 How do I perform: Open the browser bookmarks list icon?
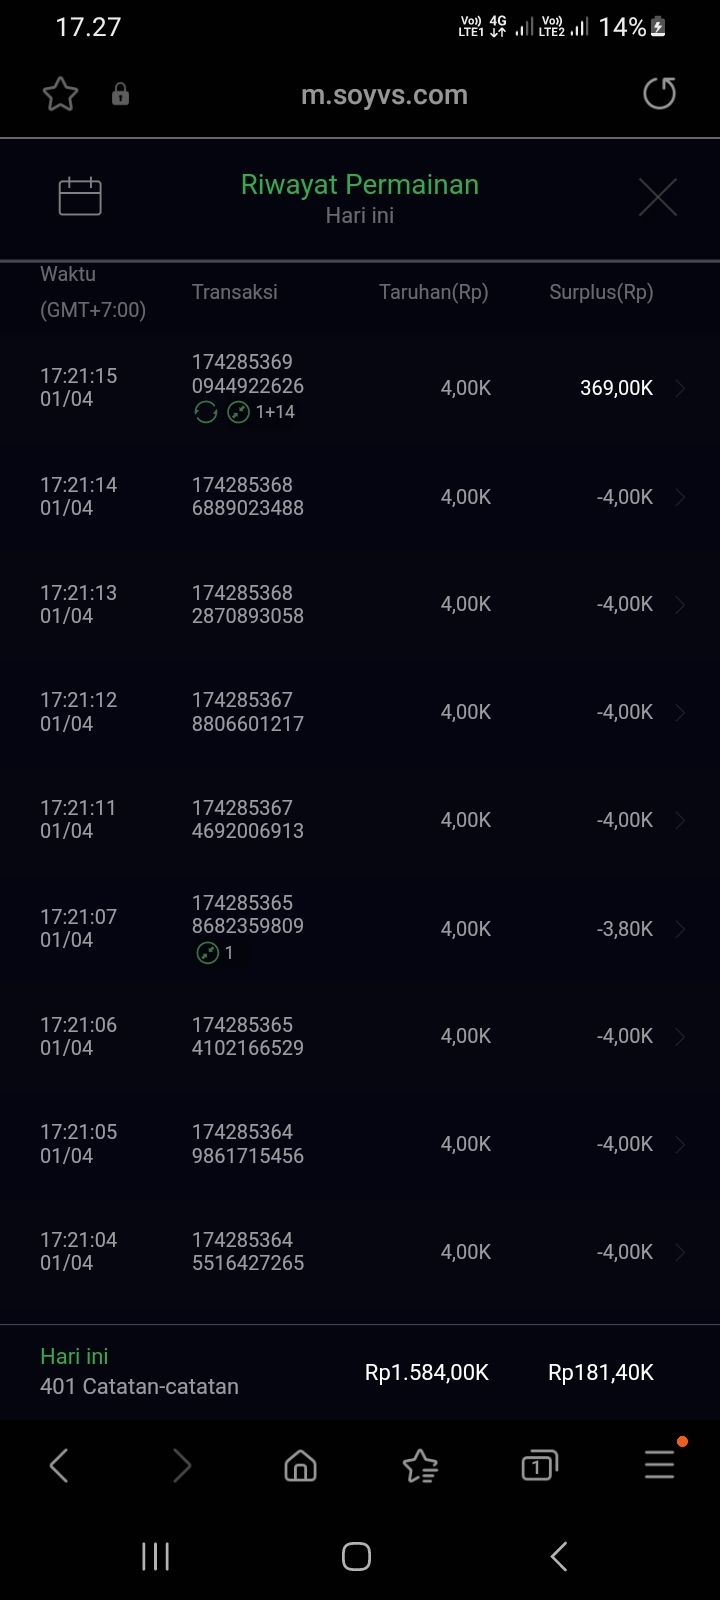pos(420,1466)
